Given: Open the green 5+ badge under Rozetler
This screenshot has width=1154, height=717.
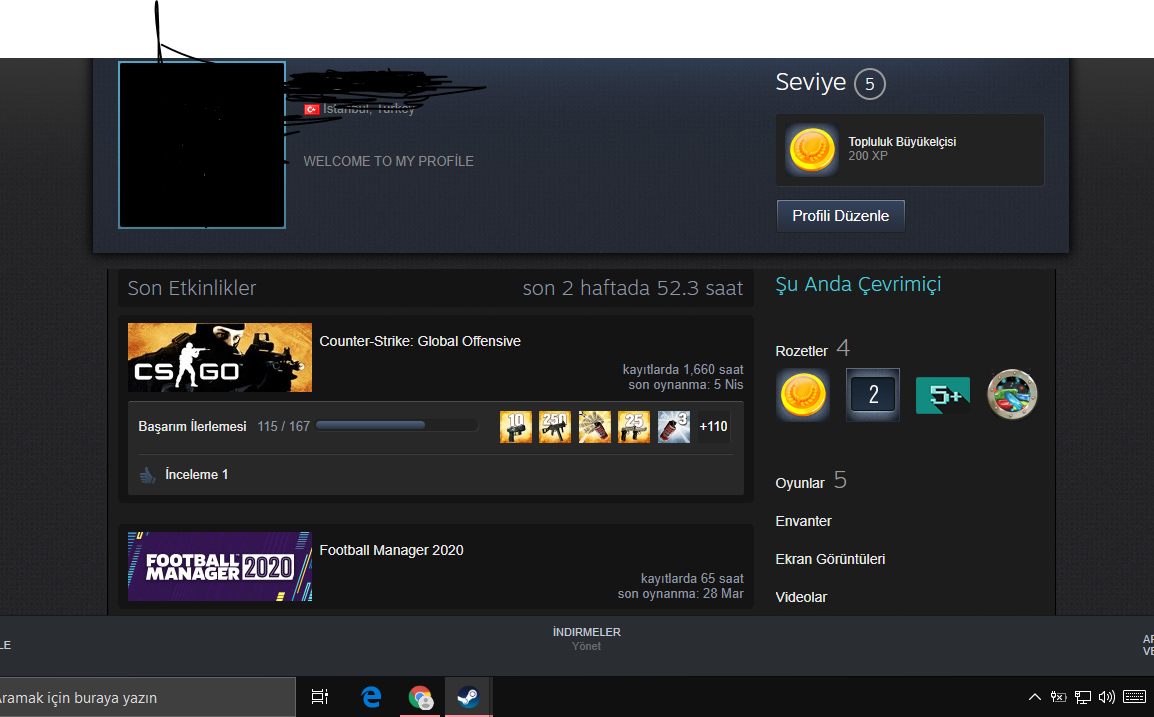Looking at the screenshot, I should [943, 395].
